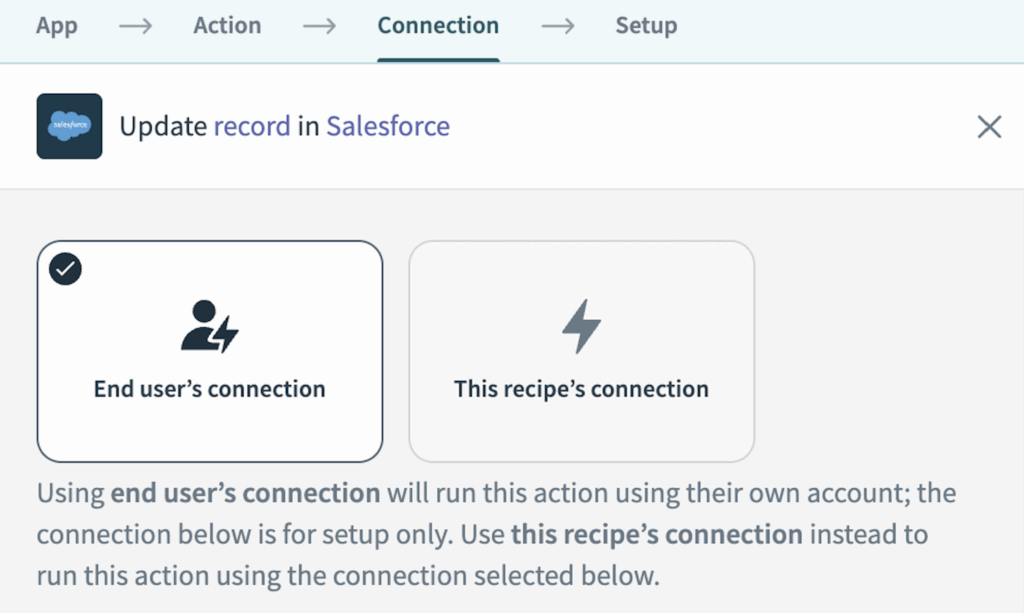
Task: Go to the App step
Action: click(x=57, y=26)
